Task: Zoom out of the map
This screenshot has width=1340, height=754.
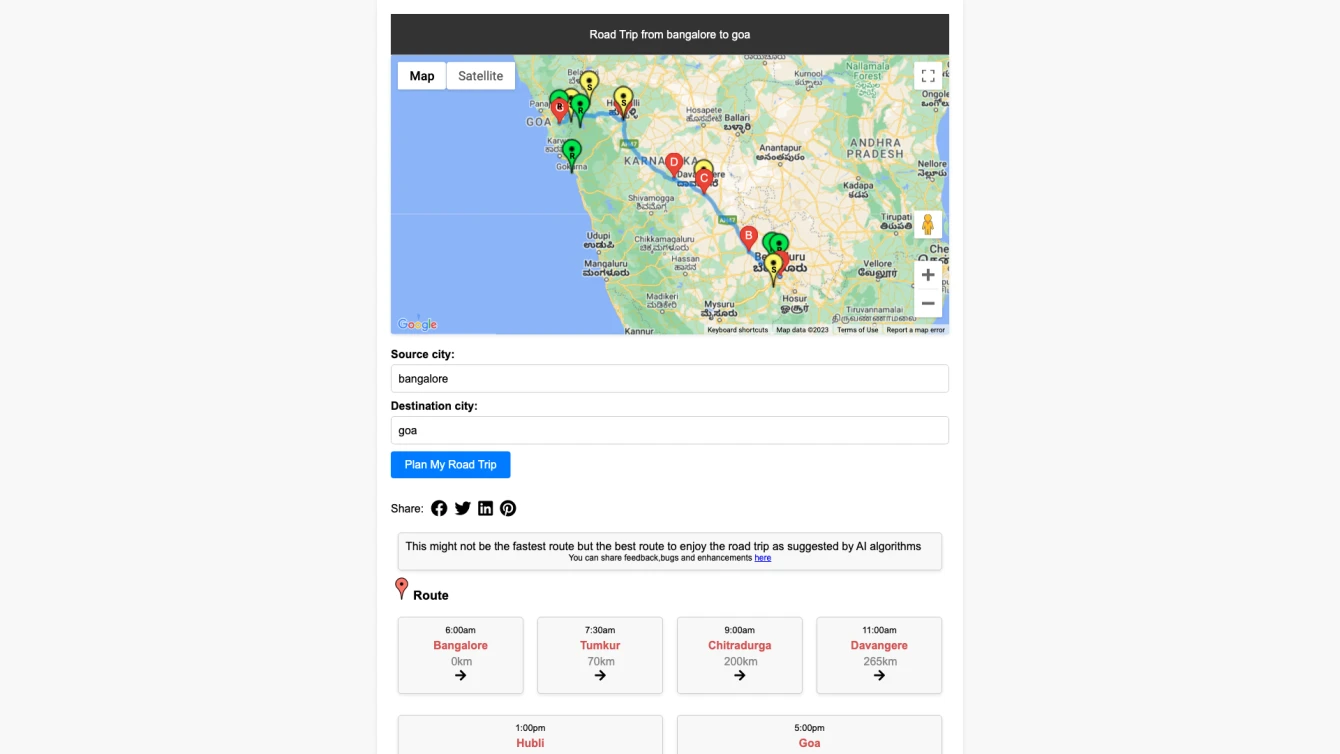Action: 928,303
